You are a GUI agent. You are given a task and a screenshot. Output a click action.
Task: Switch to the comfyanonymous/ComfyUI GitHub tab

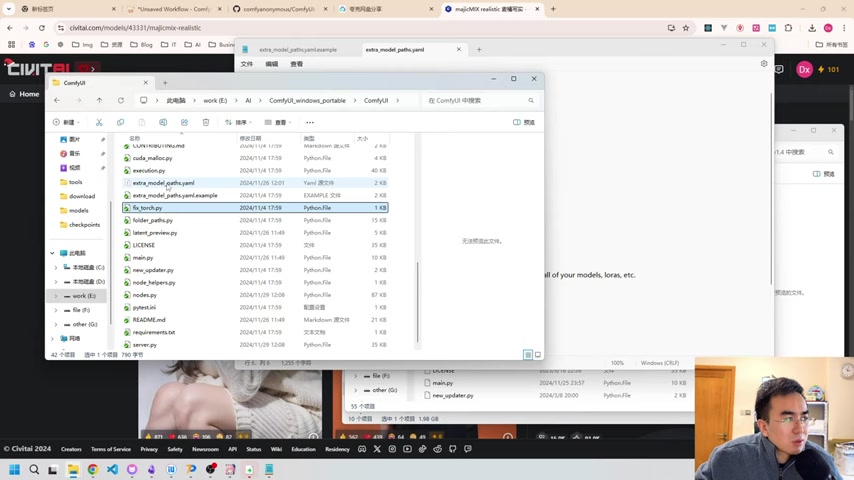[x=279, y=9]
